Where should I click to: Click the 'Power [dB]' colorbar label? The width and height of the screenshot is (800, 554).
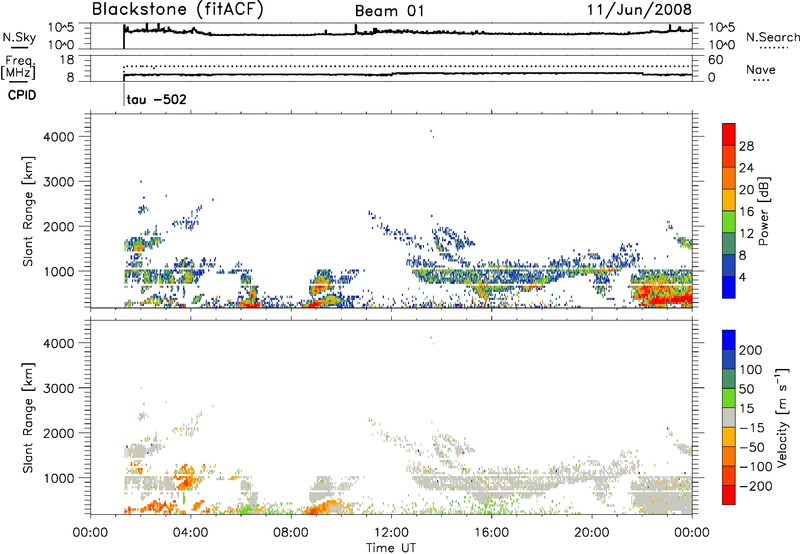coord(764,211)
